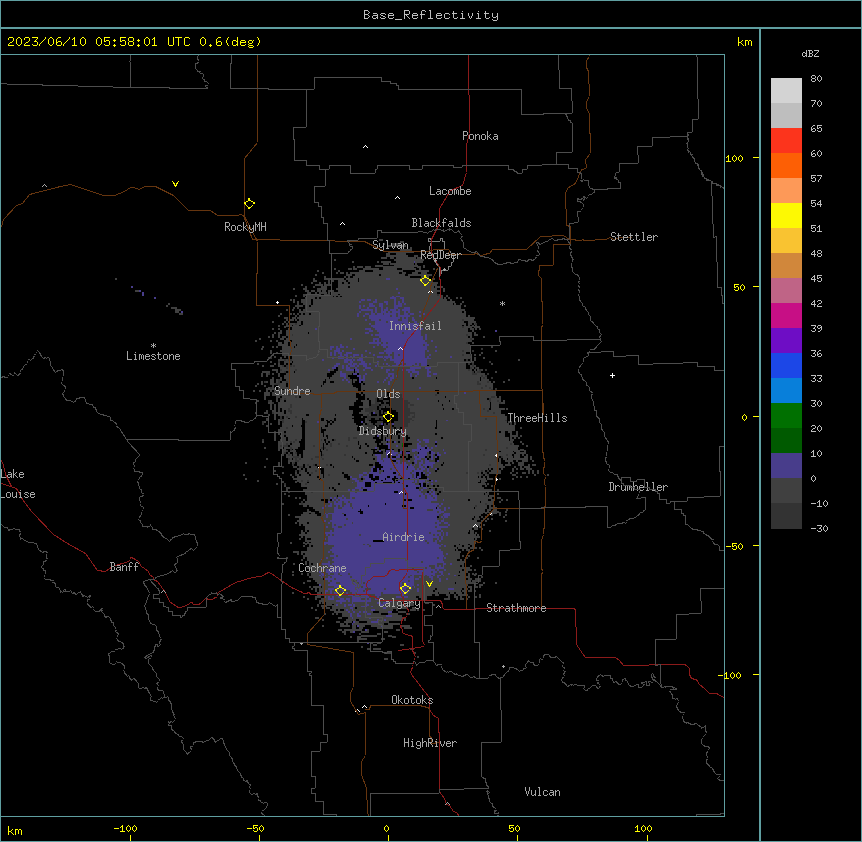The height and width of the screenshot is (842, 862).
Task: Click the Blackfalds label
Action: [x=441, y=223]
